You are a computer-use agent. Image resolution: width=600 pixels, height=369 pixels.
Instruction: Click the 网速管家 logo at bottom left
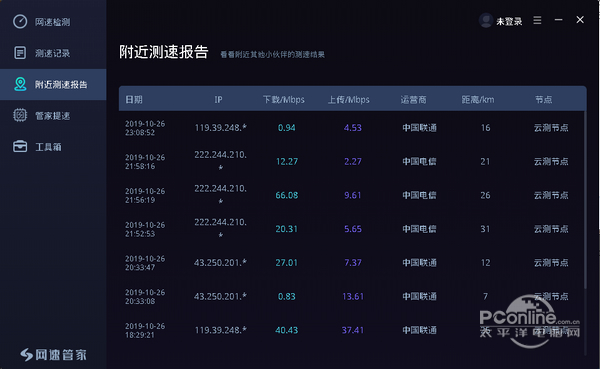[53, 355]
